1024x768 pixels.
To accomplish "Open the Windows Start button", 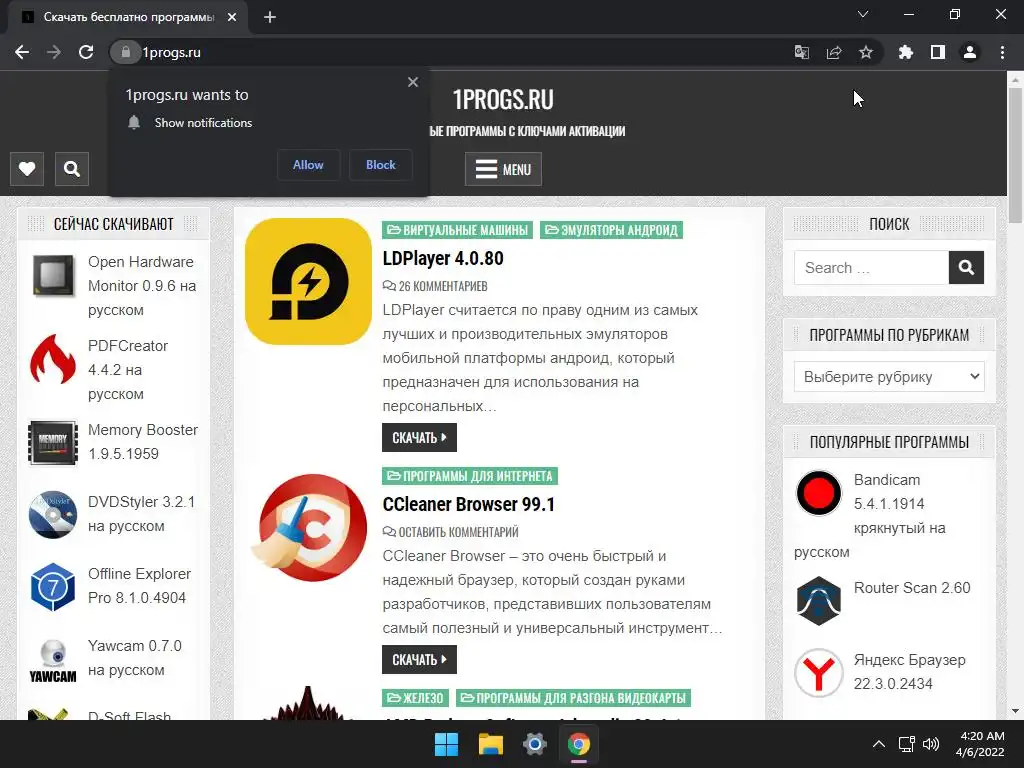I will coord(447,744).
